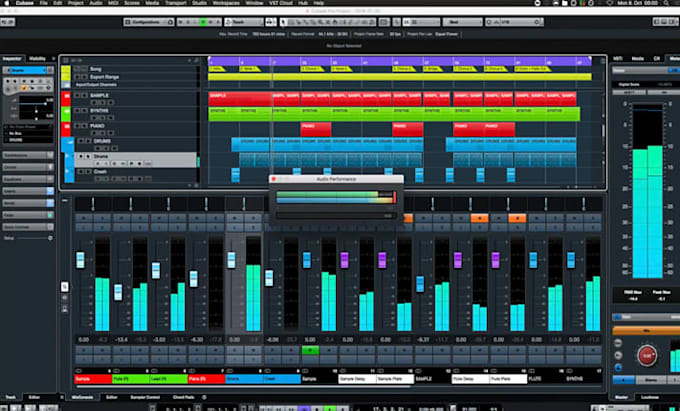Open the track list search magnifier
This screenshot has height=411, width=680.
point(196,60)
